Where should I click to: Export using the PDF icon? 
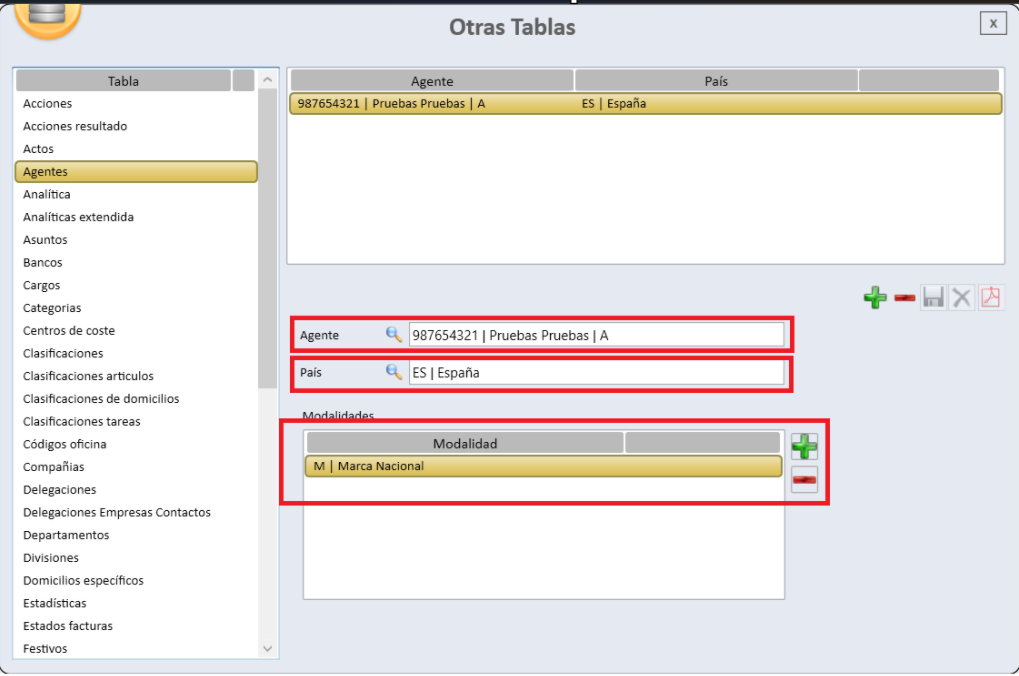pyautogui.click(x=990, y=298)
